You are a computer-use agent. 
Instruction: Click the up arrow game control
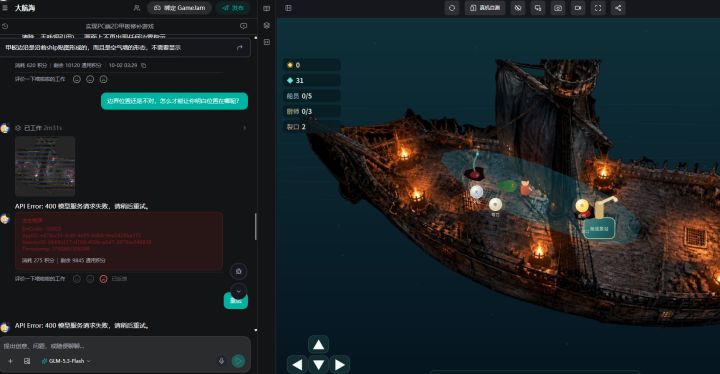318,345
